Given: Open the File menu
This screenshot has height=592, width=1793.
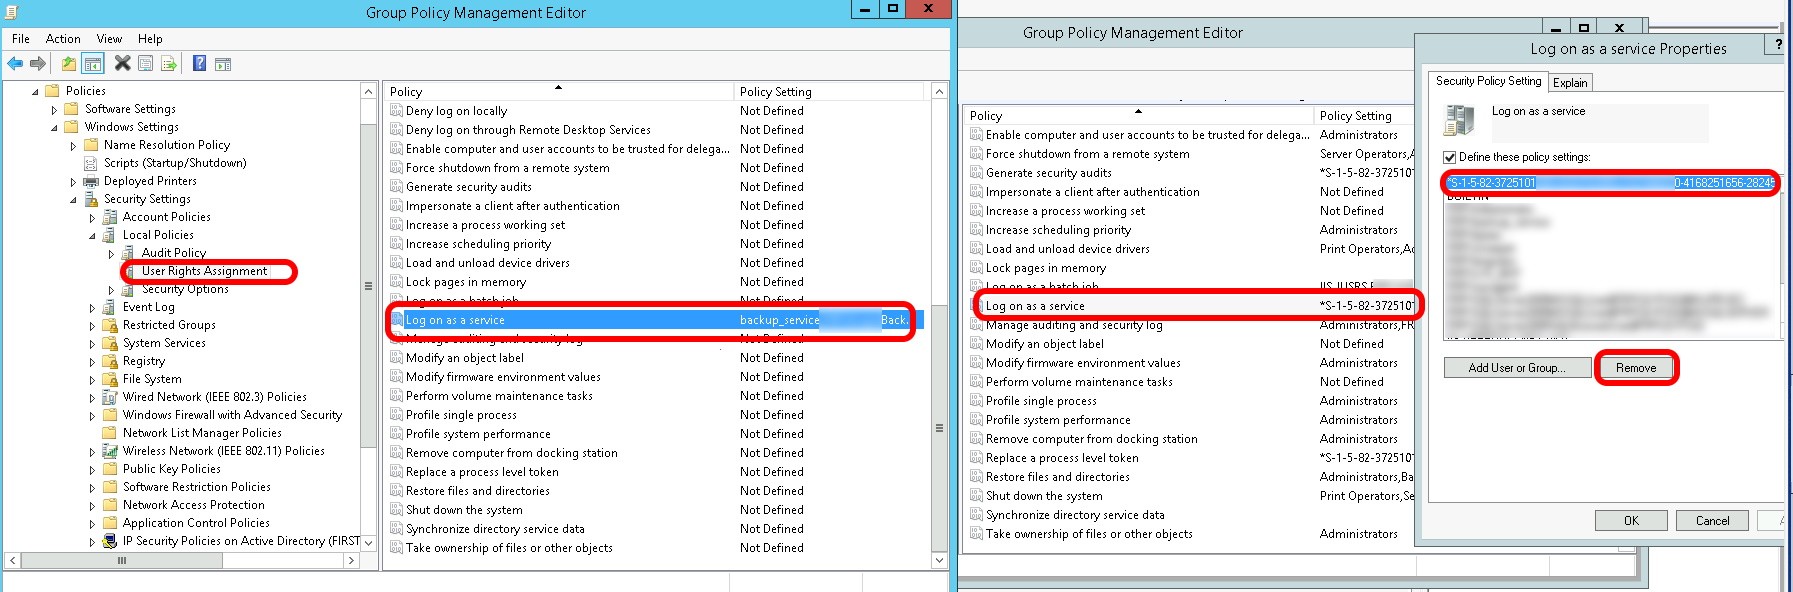Looking at the screenshot, I should pyautogui.click(x=21, y=39).
